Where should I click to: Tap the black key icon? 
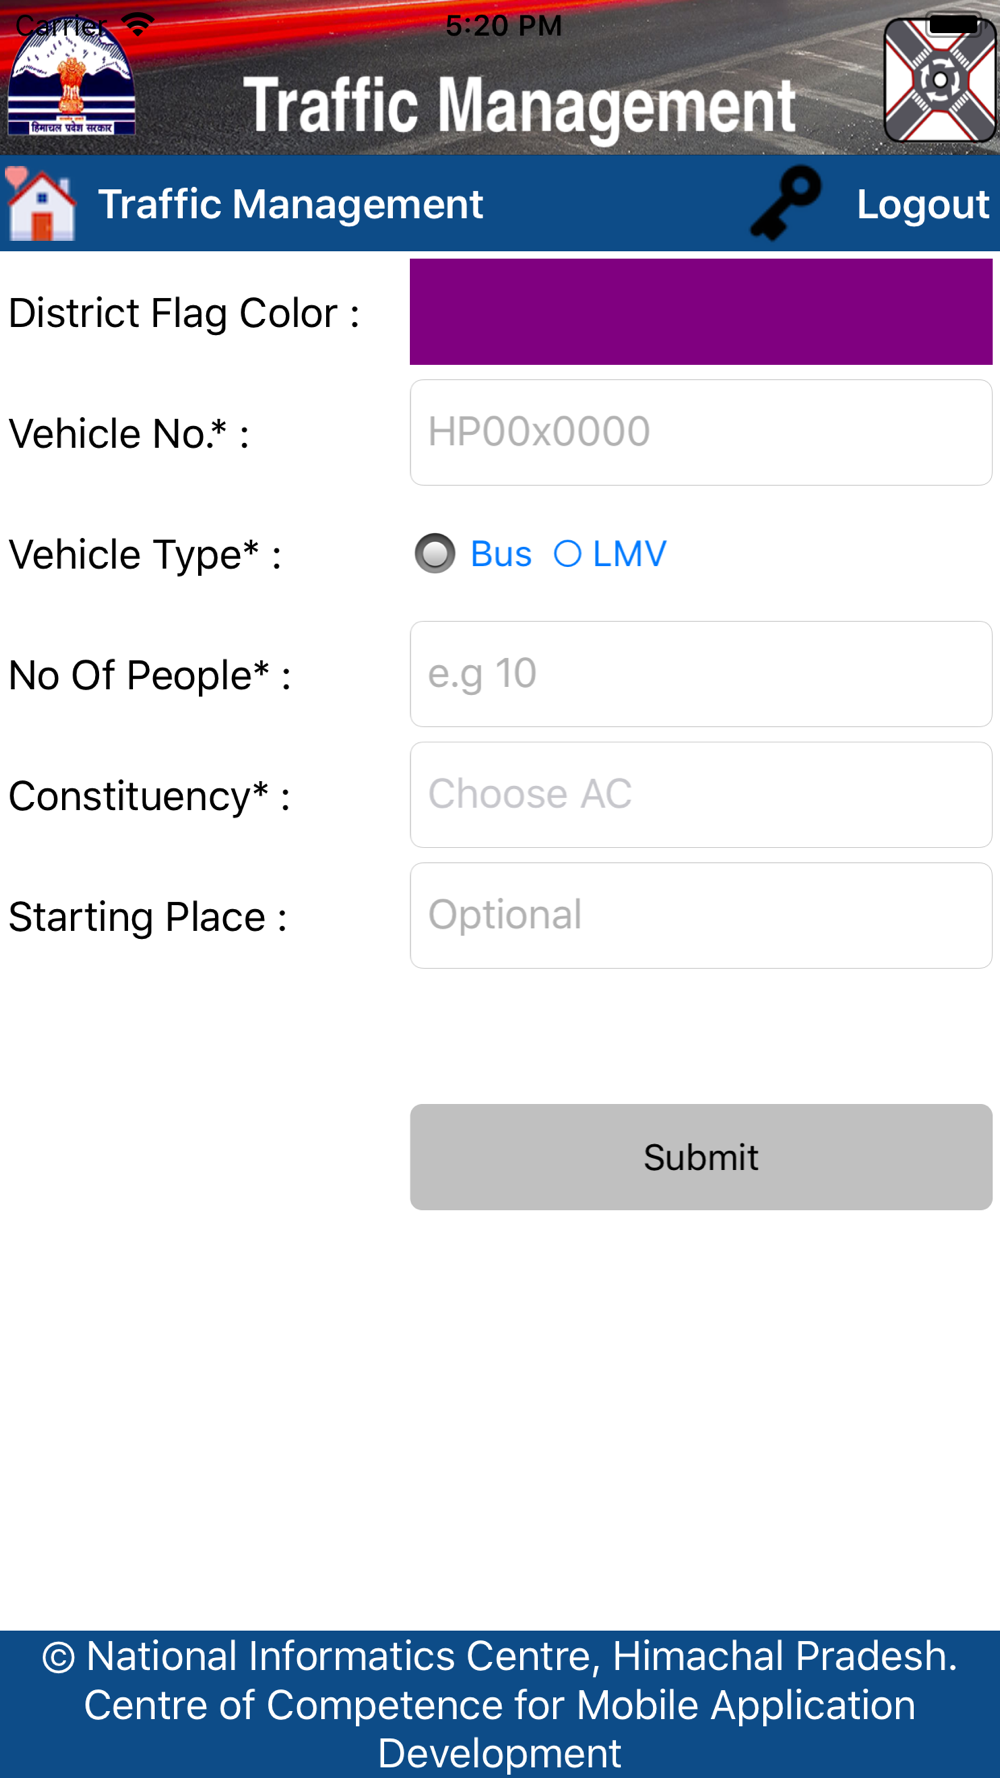click(786, 203)
